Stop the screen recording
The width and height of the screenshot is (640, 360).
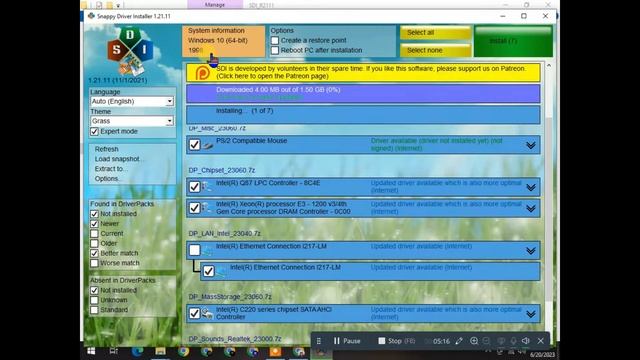(396, 341)
